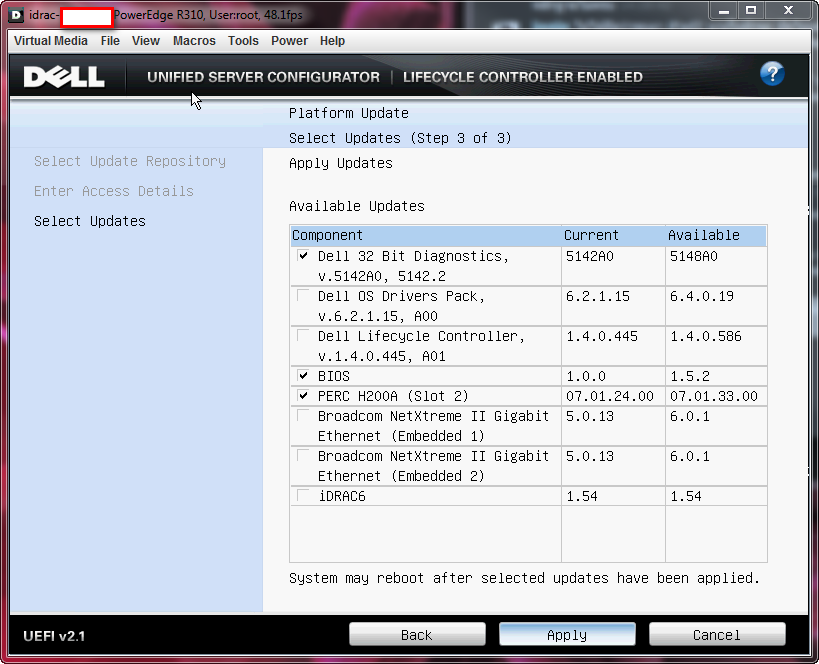Click the PERC H200A (Slot 2) label
The height and width of the screenshot is (664, 819).
pyautogui.click(x=393, y=396)
